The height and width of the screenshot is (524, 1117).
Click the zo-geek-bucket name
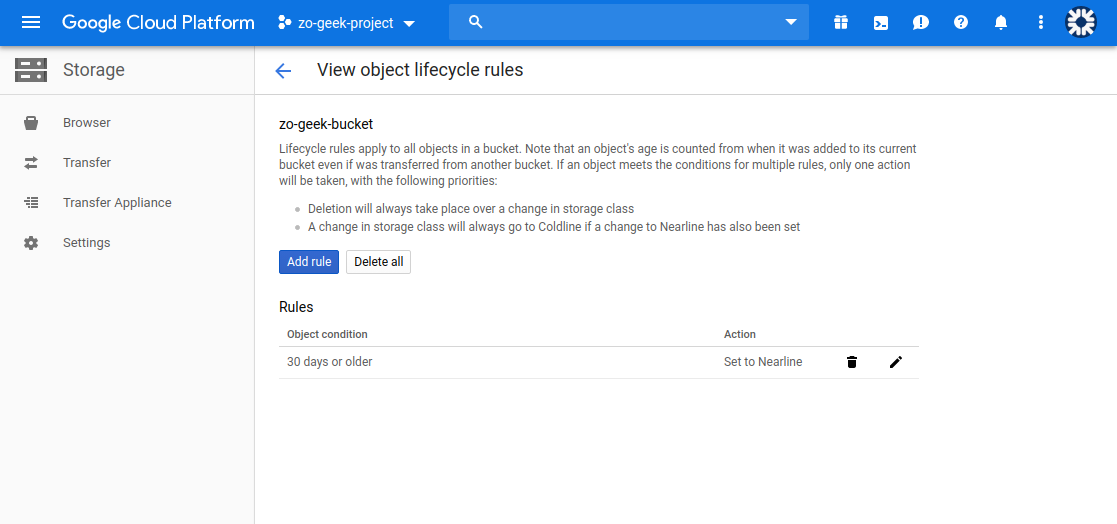click(x=326, y=124)
